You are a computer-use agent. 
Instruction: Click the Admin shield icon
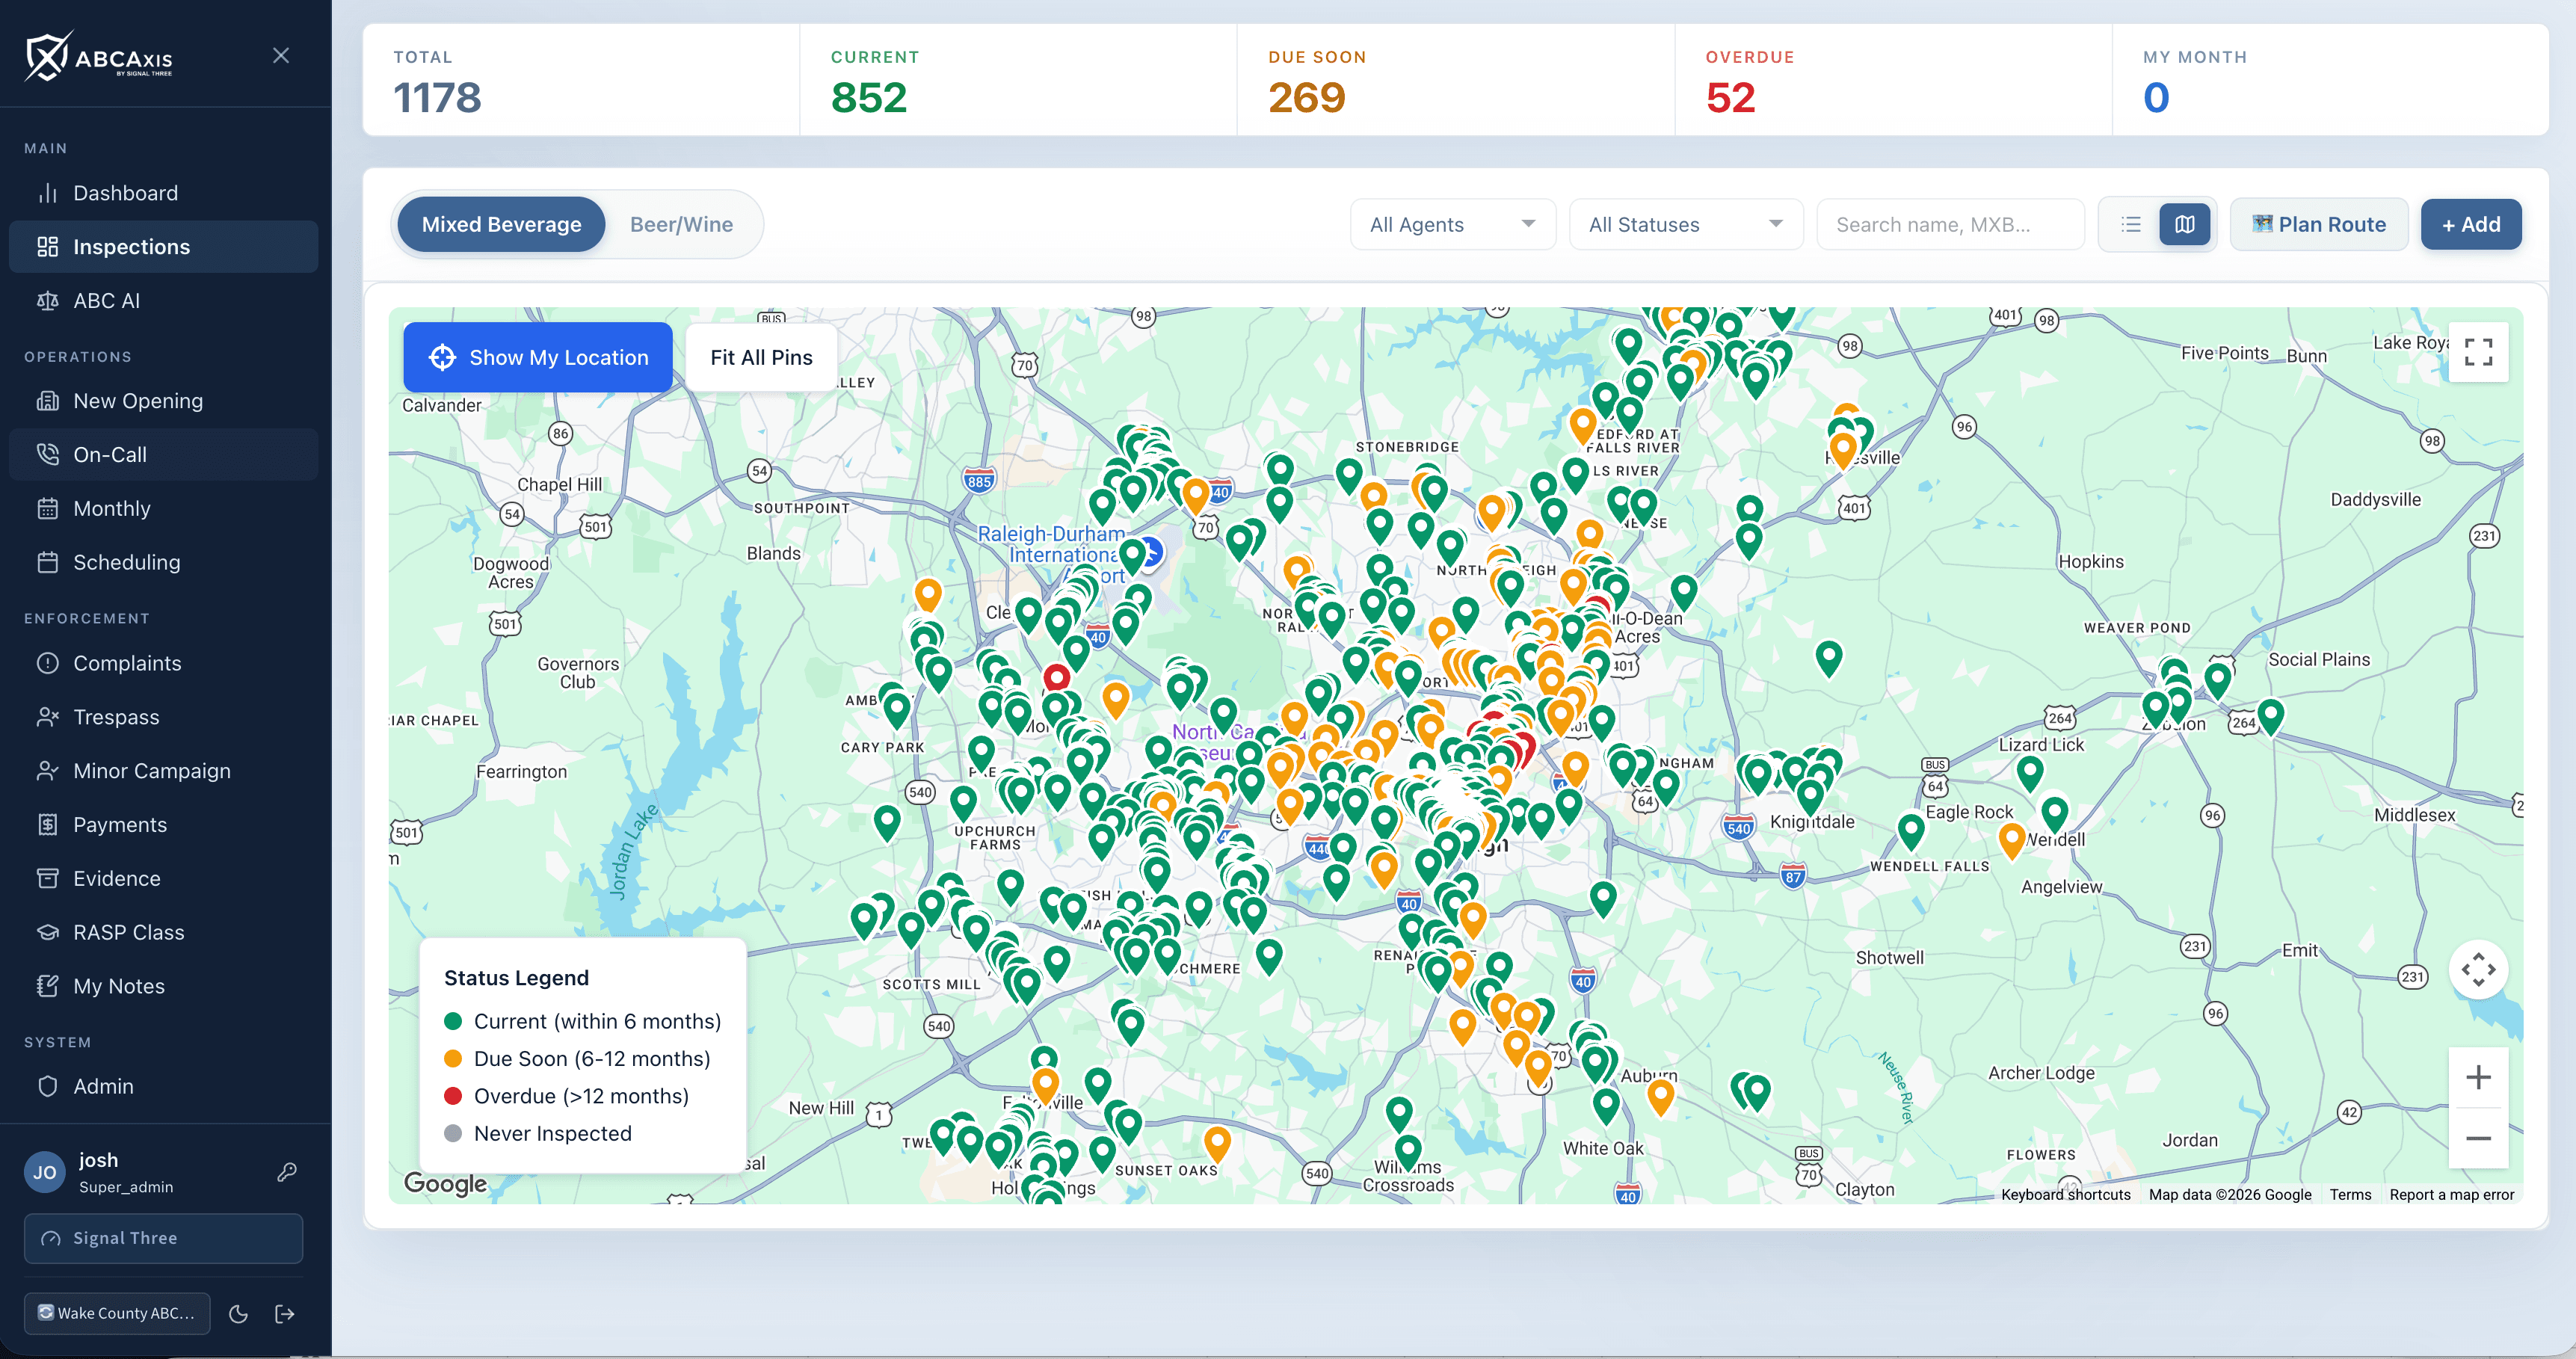click(x=47, y=1086)
